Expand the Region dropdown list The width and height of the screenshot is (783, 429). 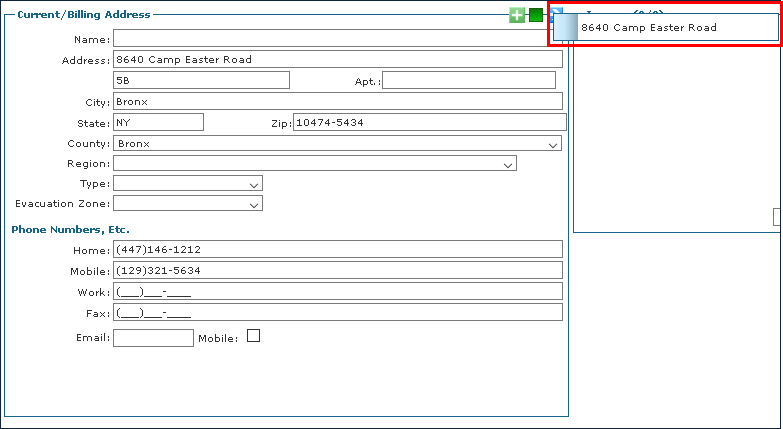[315, 164]
